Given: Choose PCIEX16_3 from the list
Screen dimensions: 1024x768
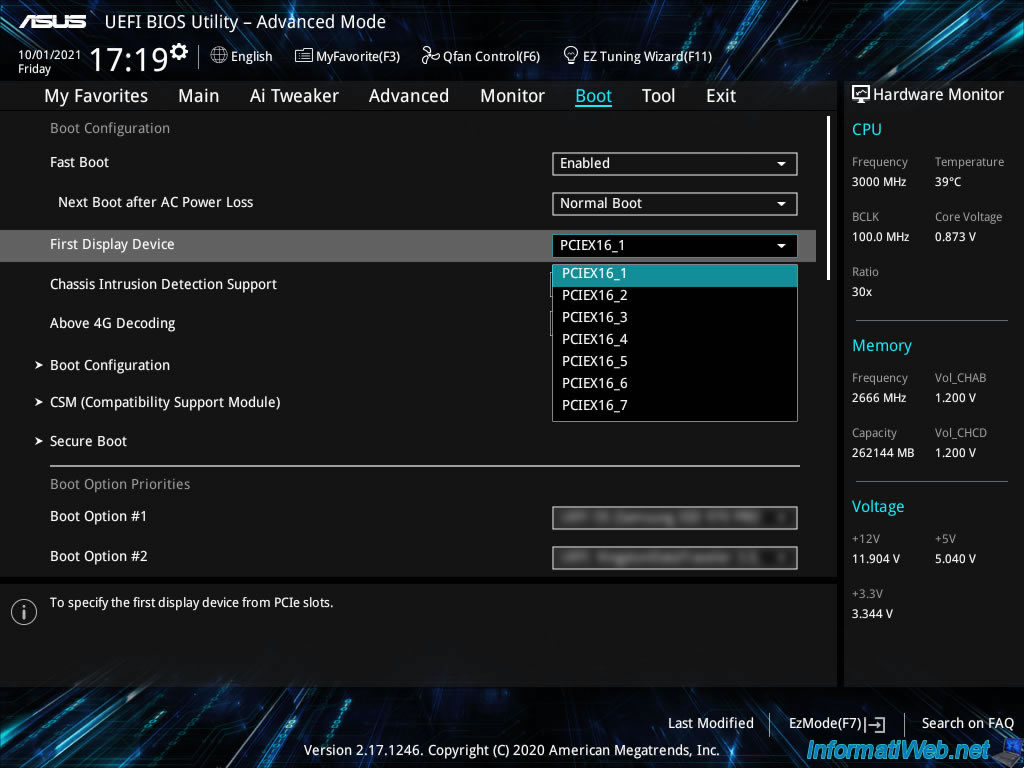Looking at the screenshot, I should [675, 317].
